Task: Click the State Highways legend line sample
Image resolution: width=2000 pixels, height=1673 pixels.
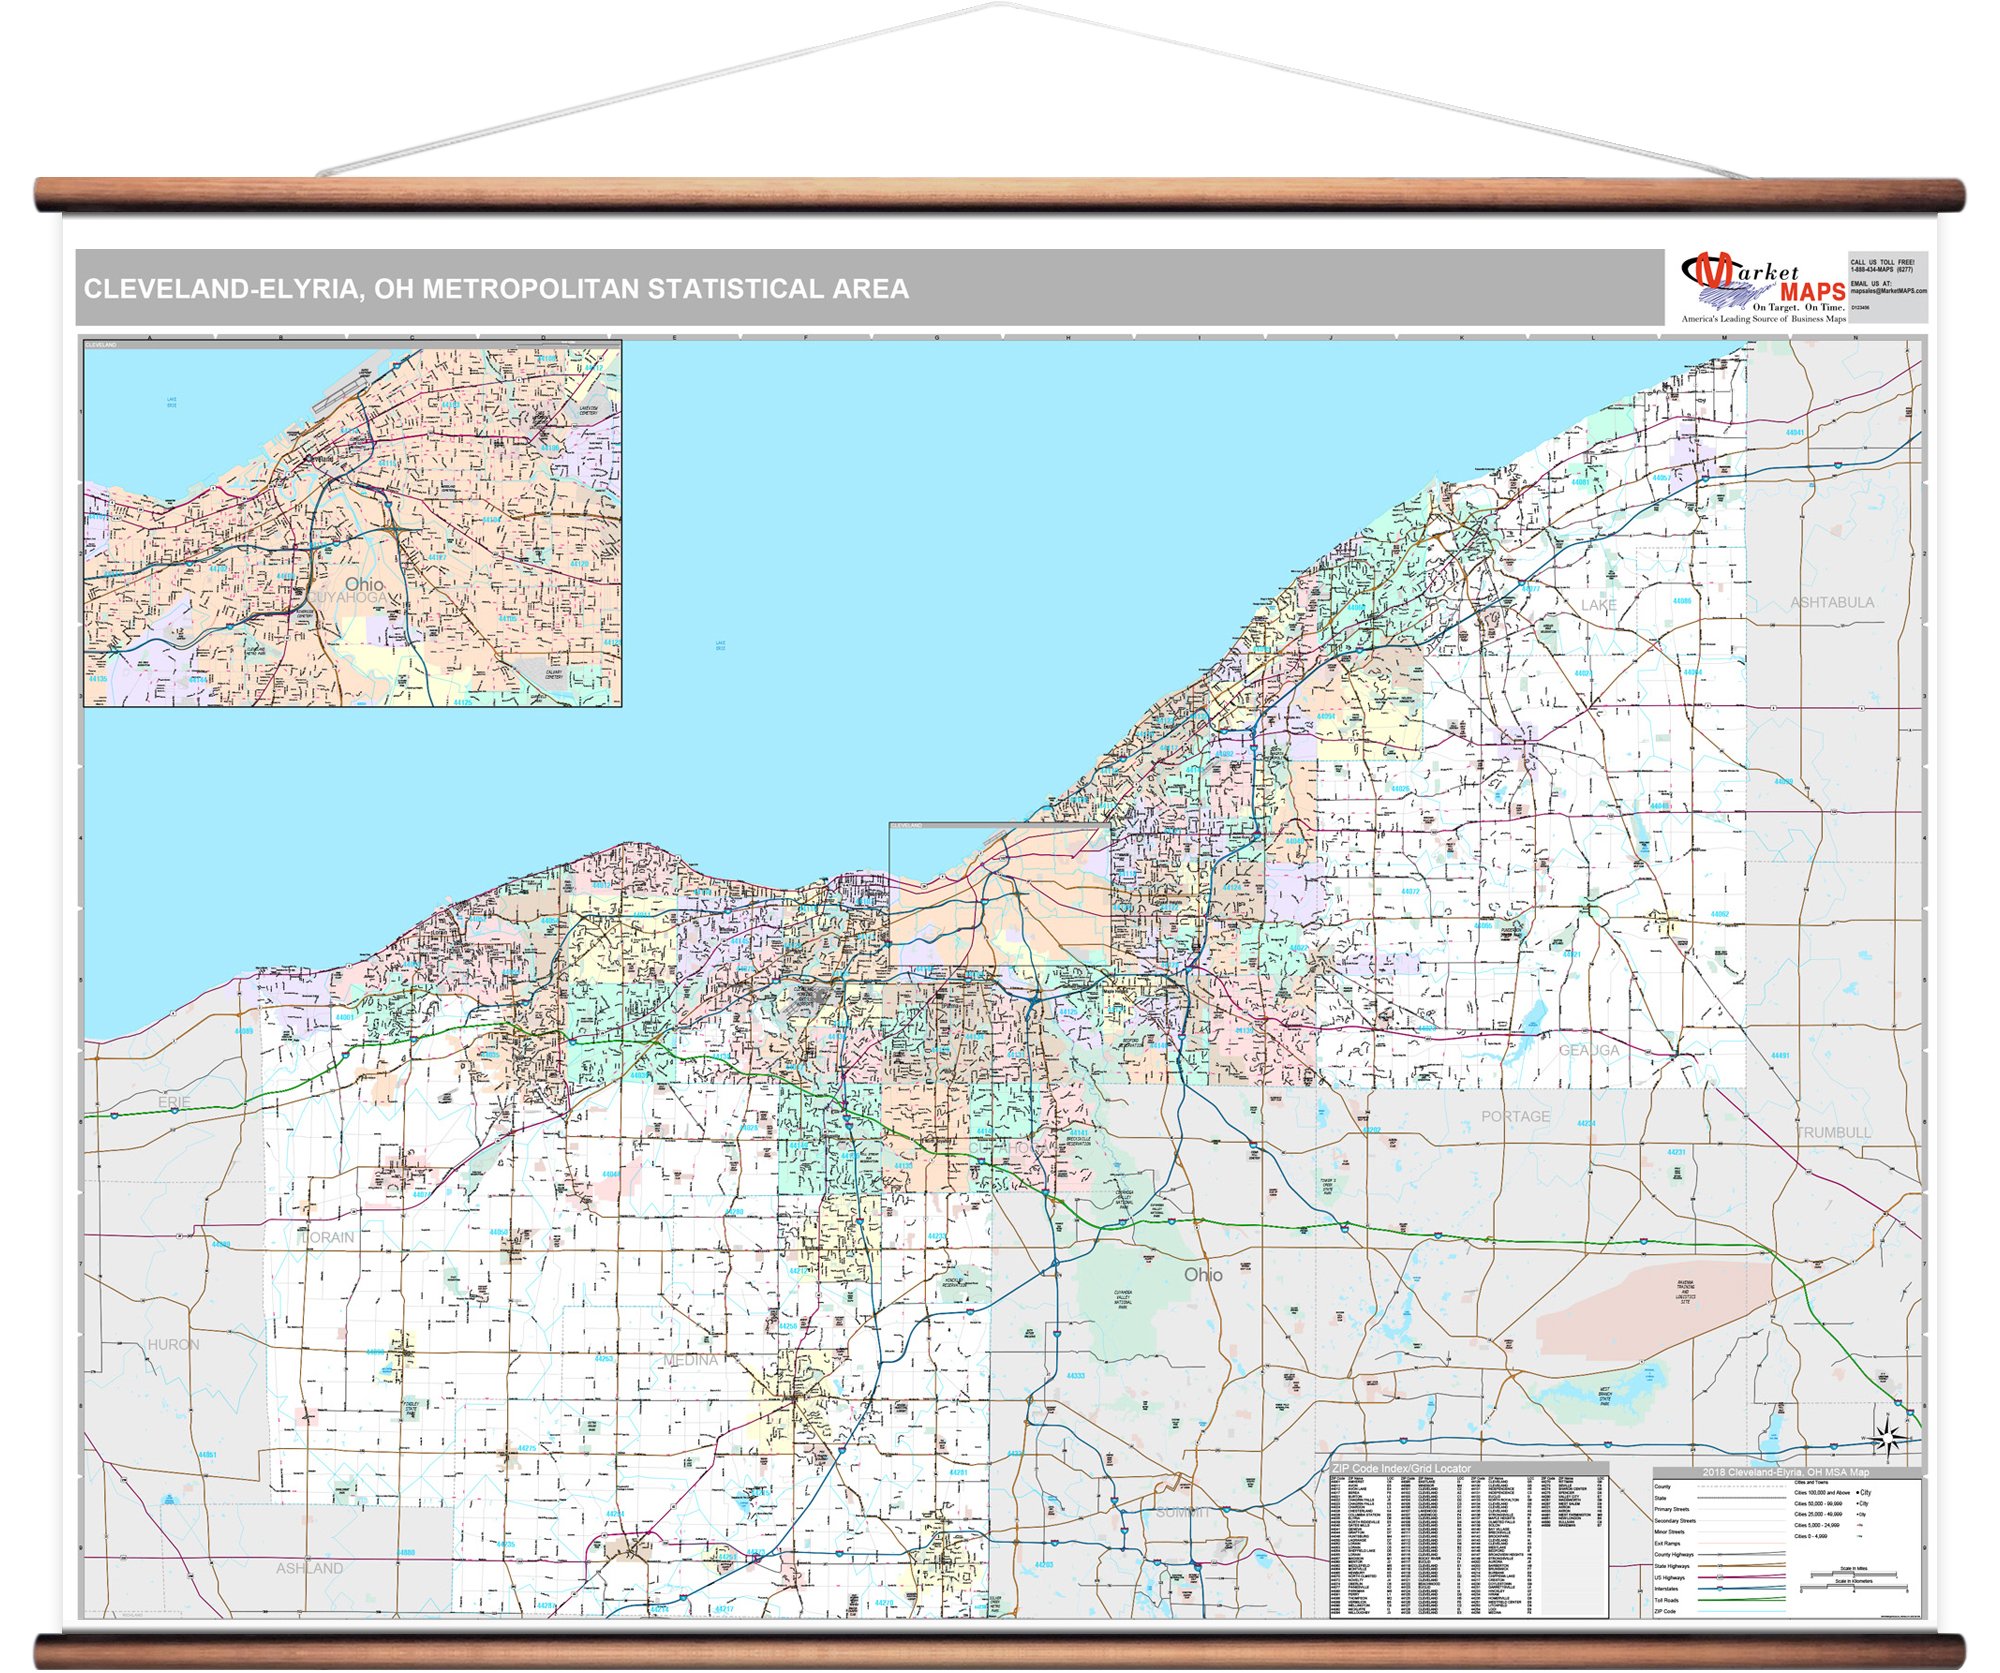Action: click(x=1742, y=1566)
